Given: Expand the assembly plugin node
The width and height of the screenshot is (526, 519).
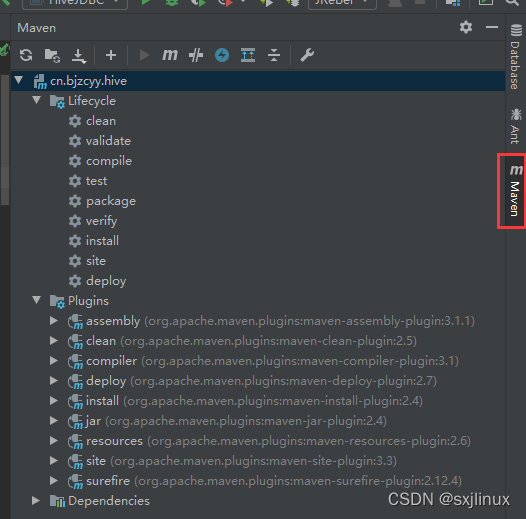Looking at the screenshot, I should coord(54,321).
